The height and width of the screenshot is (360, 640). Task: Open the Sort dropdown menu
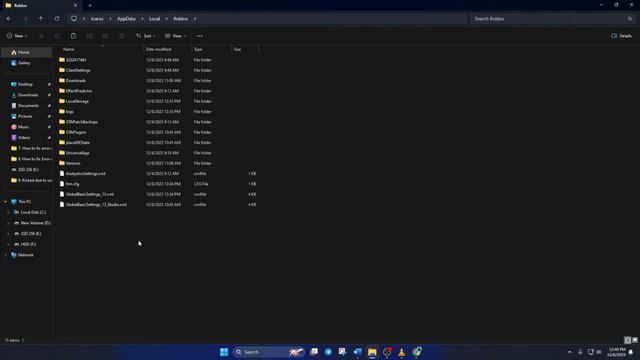pos(146,36)
